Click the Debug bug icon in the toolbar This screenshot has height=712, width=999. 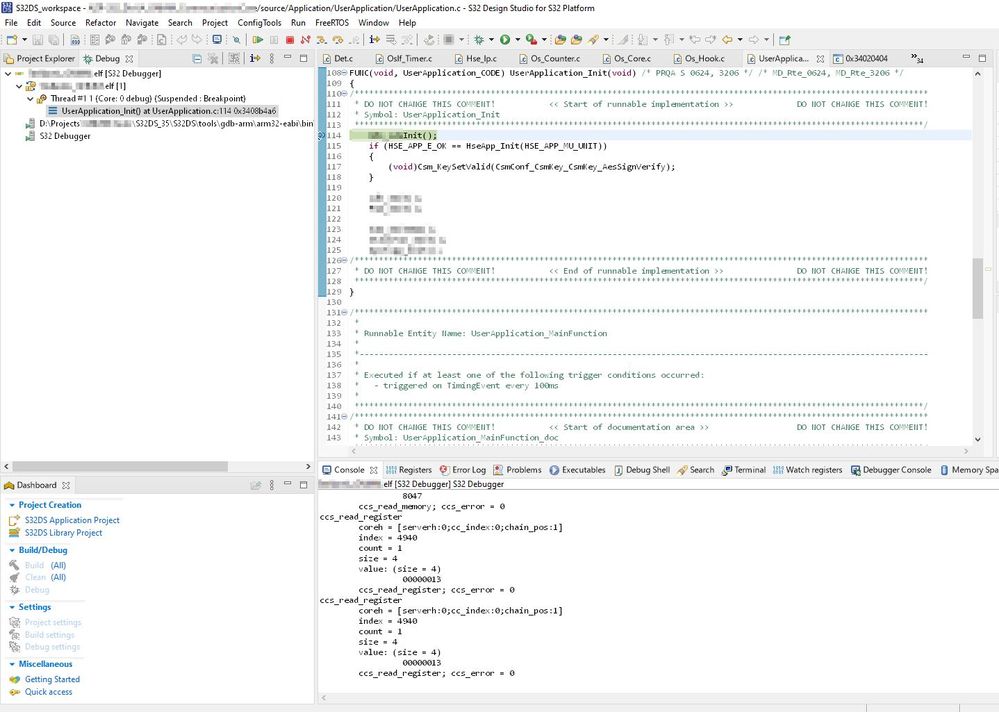478,39
